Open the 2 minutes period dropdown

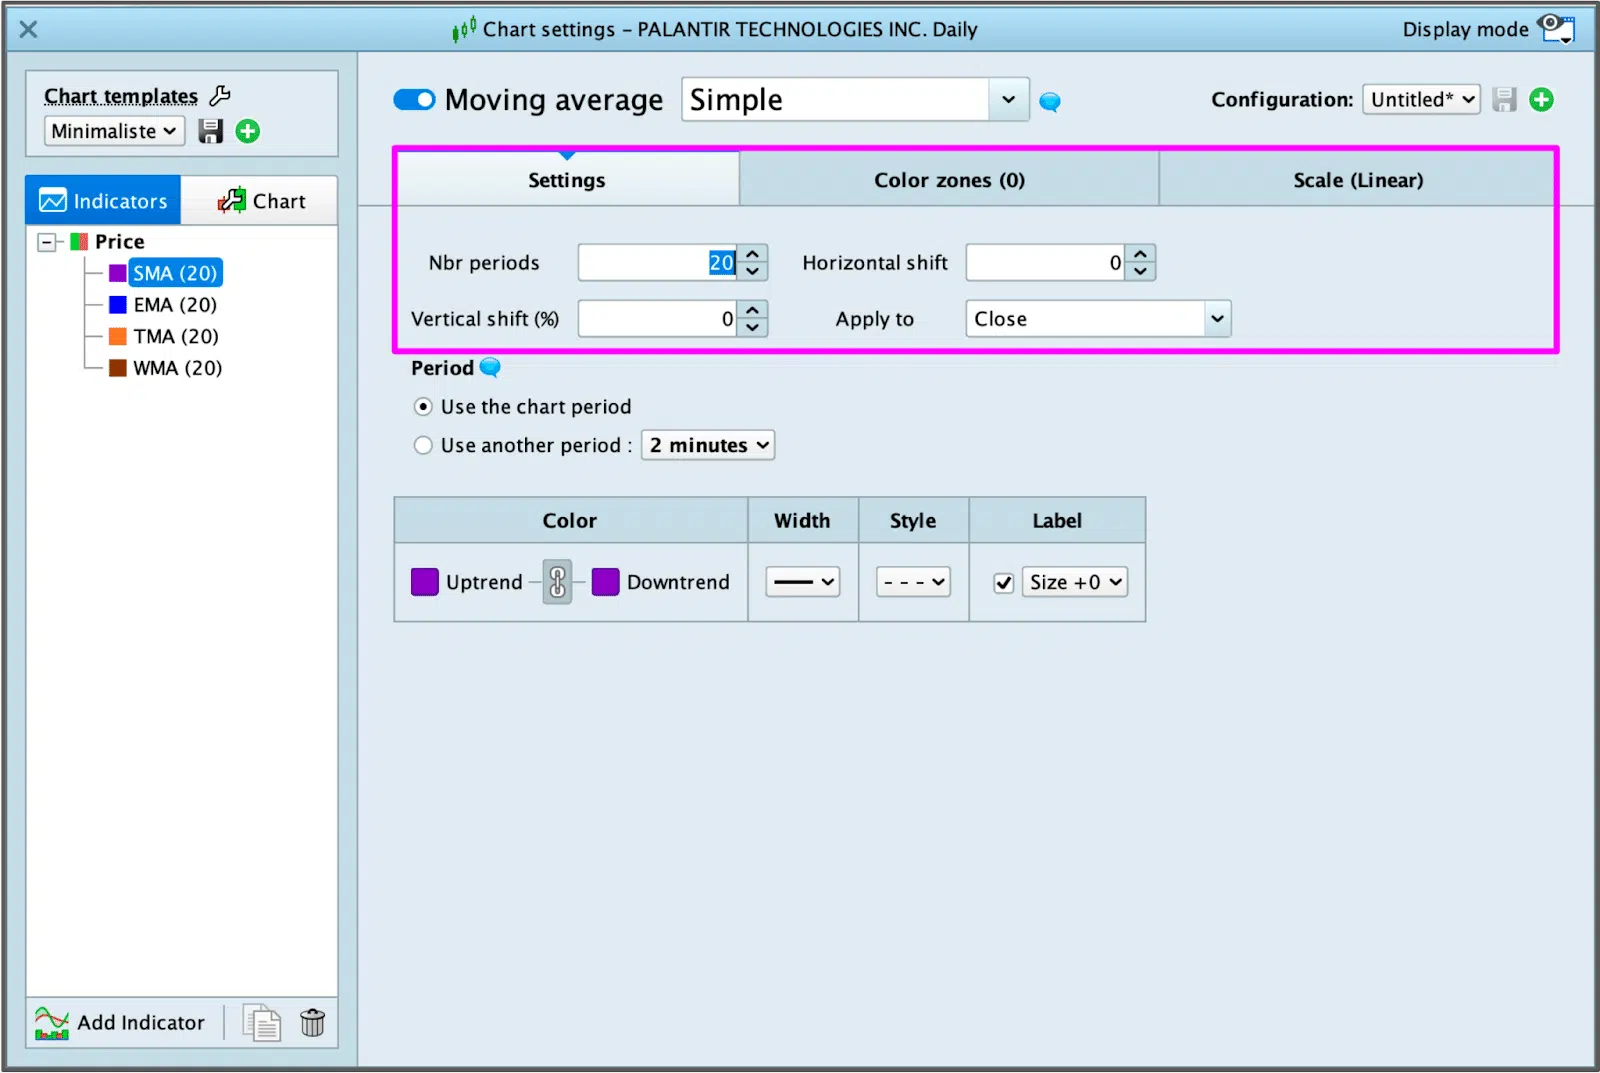click(707, 445)
